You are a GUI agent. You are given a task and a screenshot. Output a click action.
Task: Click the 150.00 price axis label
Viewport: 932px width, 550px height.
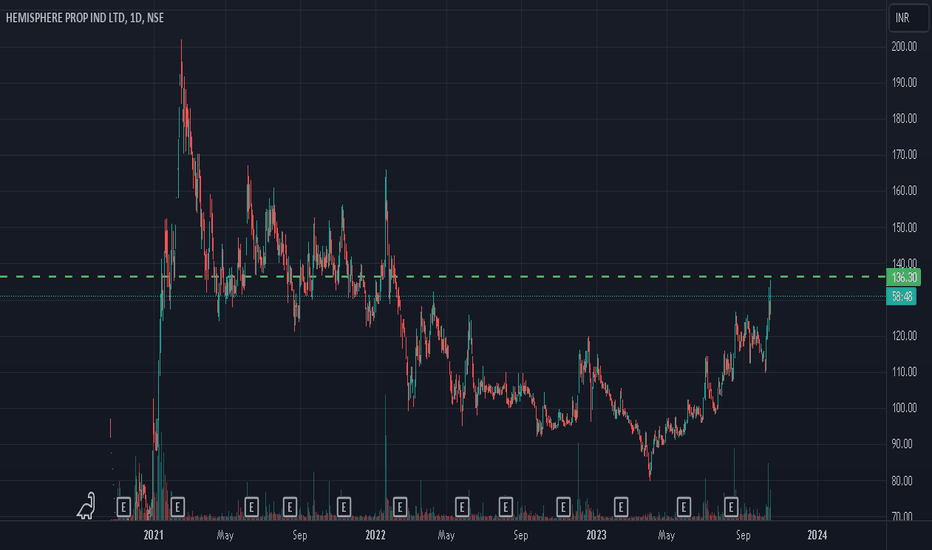904,228
